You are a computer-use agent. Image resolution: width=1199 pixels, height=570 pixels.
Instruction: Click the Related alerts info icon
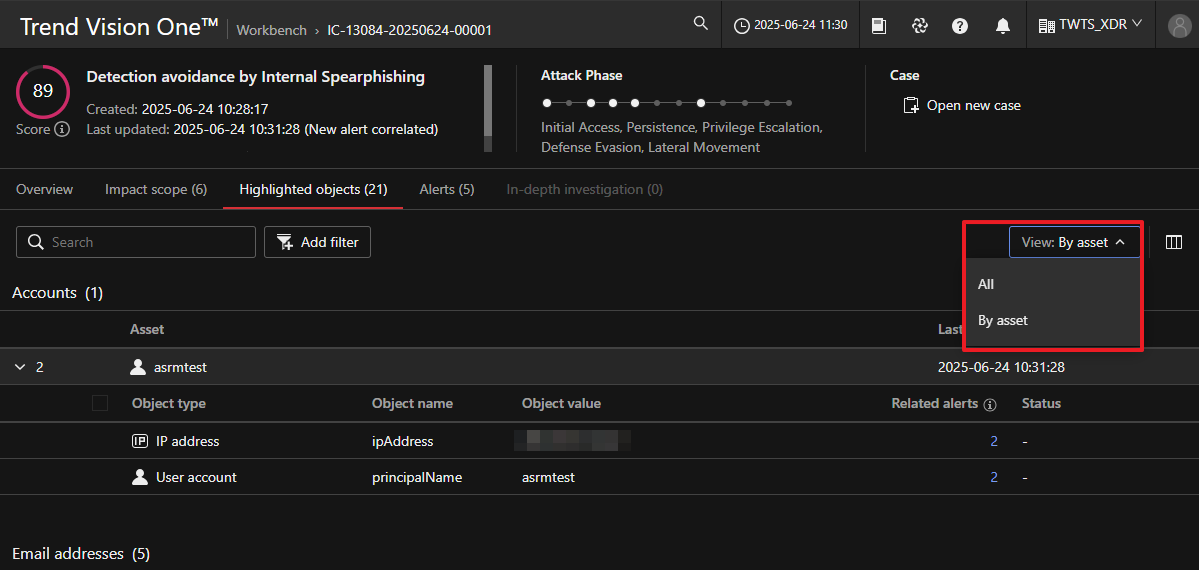[x=990, y=405]
